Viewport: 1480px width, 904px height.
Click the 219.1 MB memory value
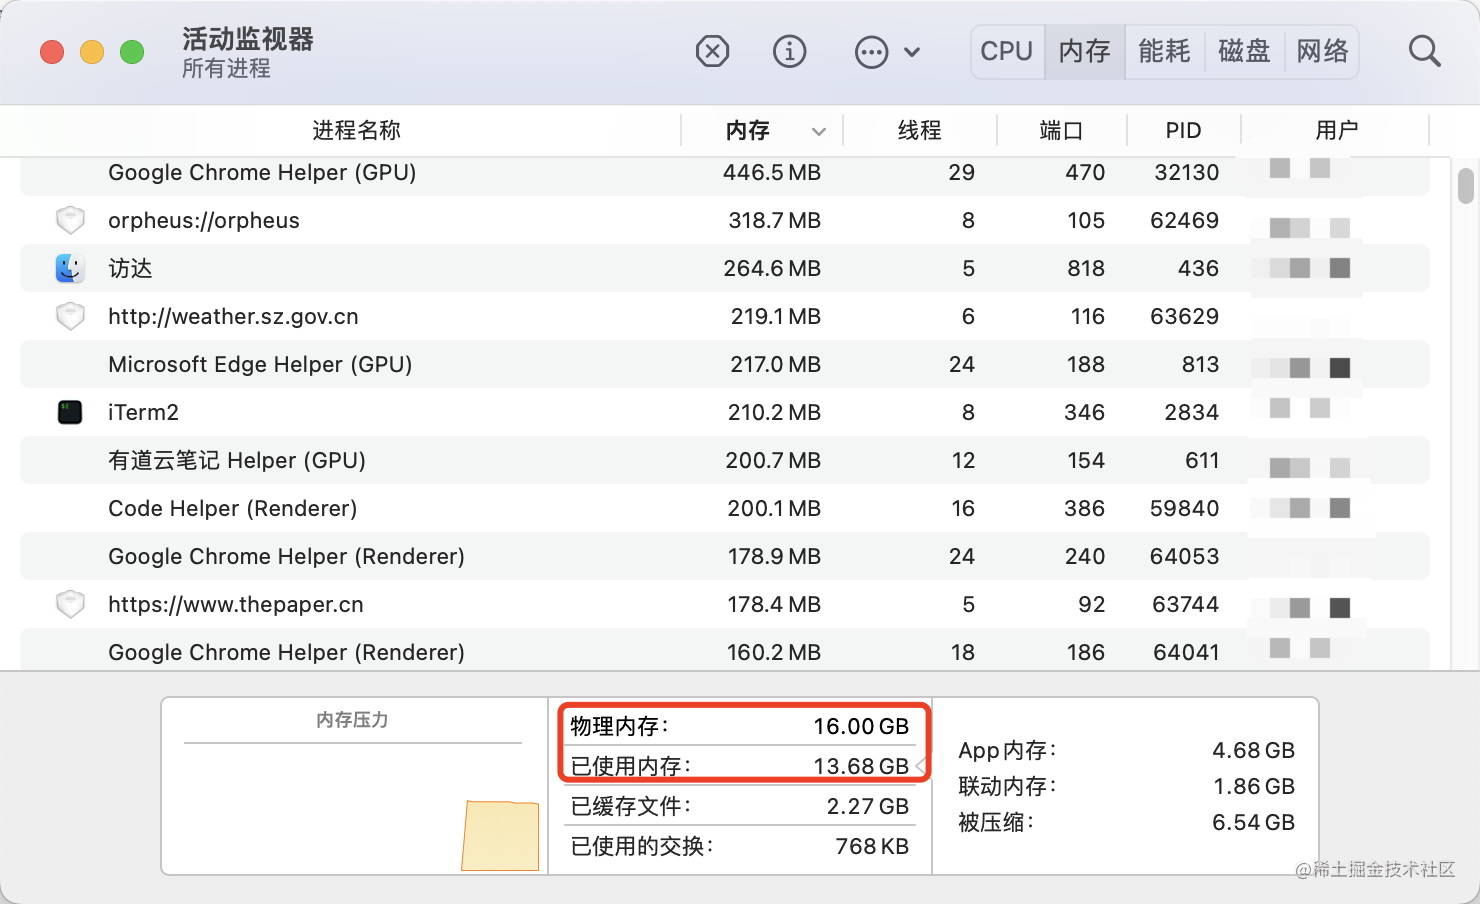(x=776, y=316)
